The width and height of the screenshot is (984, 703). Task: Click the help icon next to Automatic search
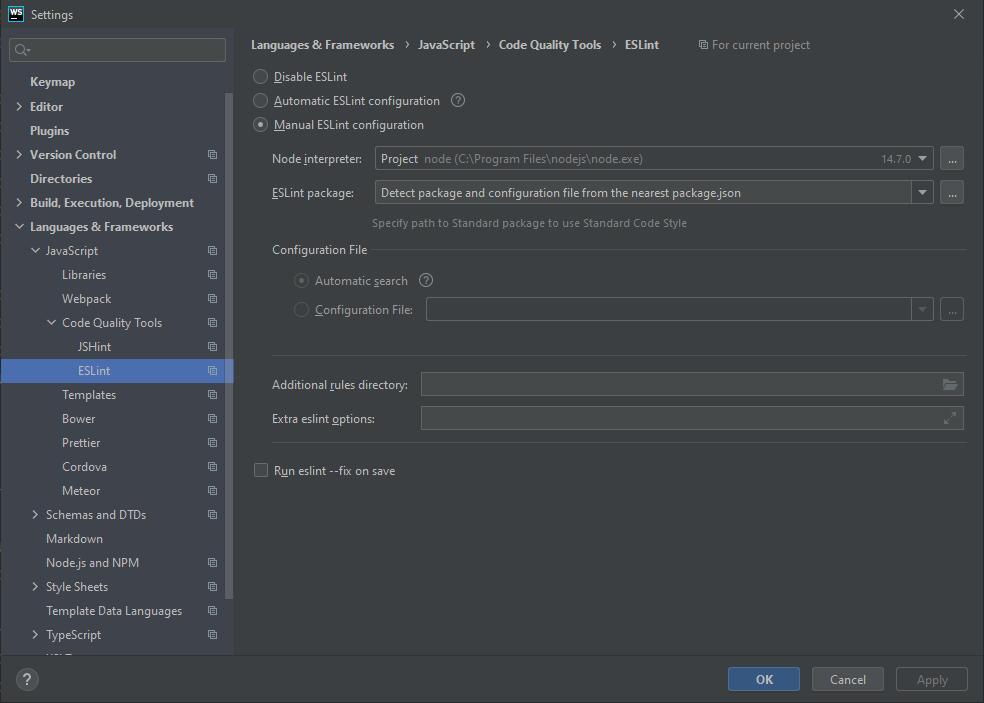pyautogui.click(x=426, y=281)
